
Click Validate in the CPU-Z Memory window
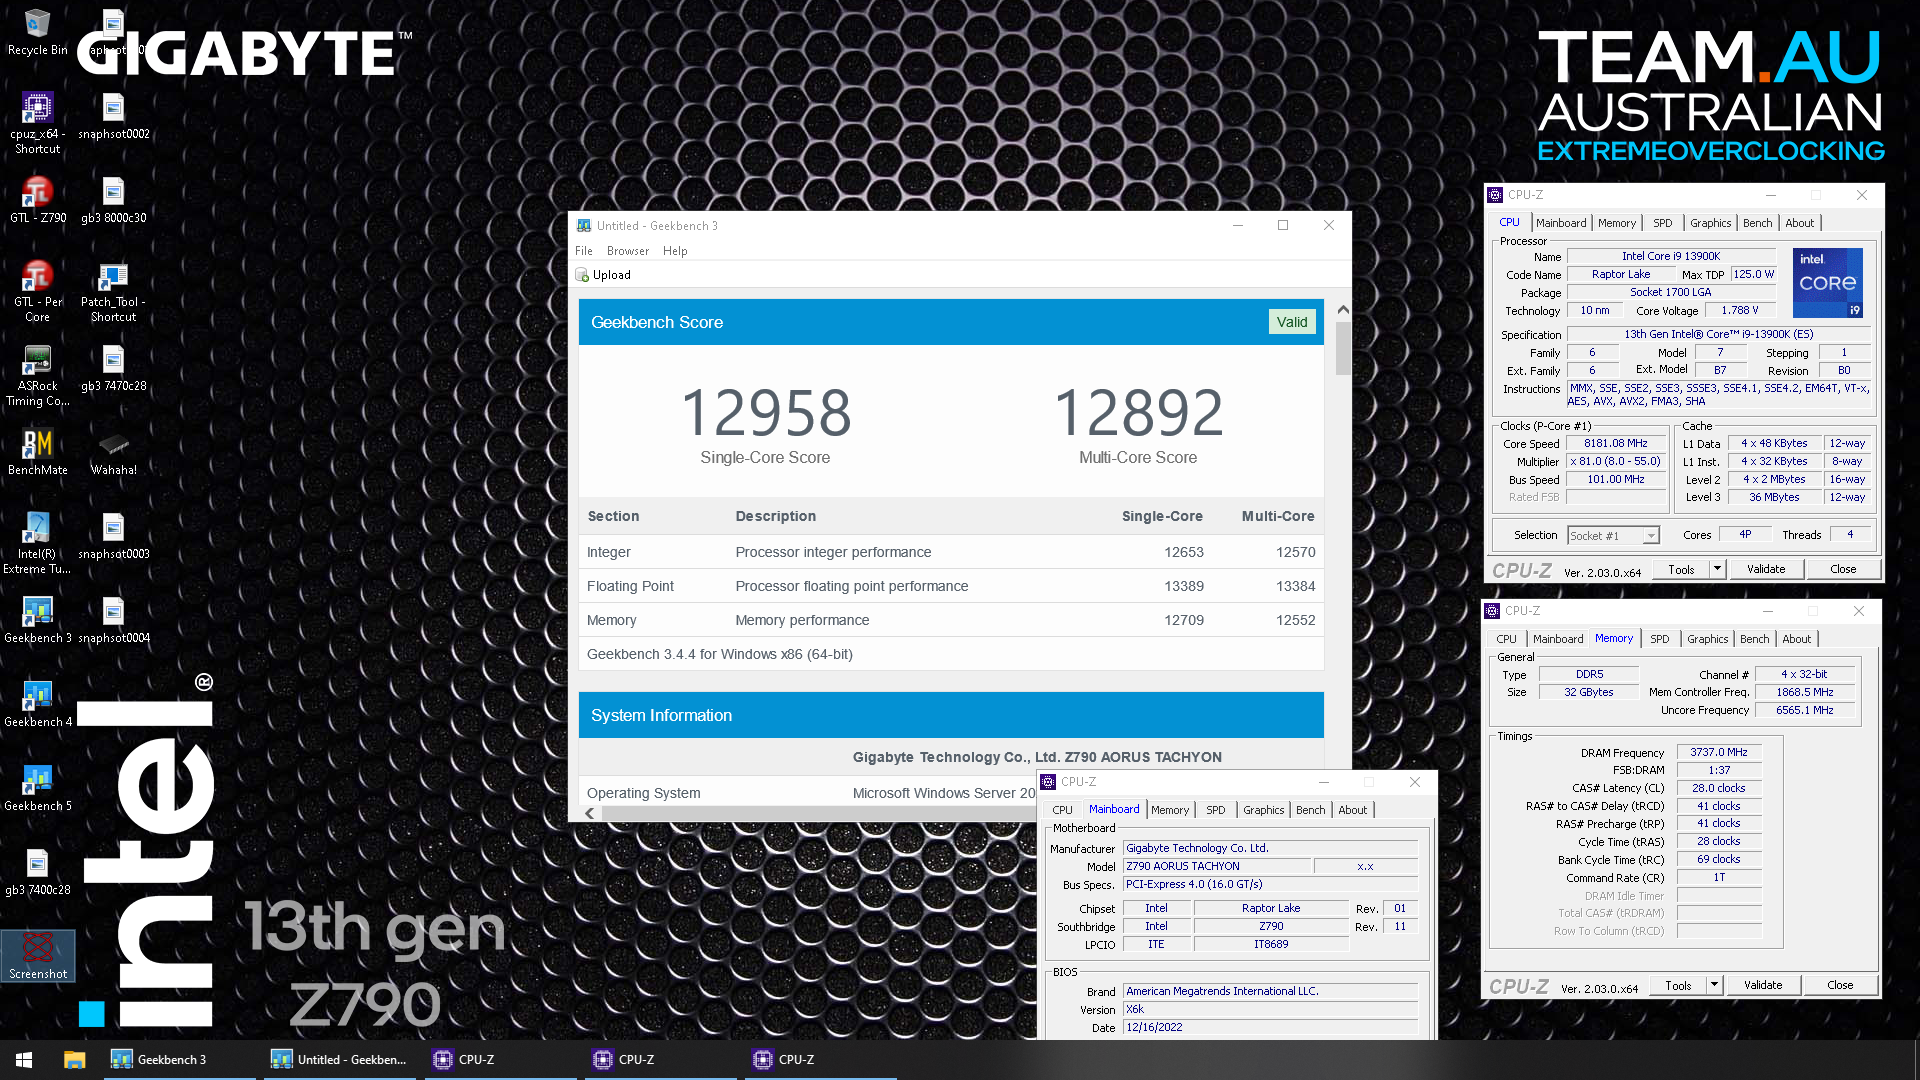[1762, 985]
